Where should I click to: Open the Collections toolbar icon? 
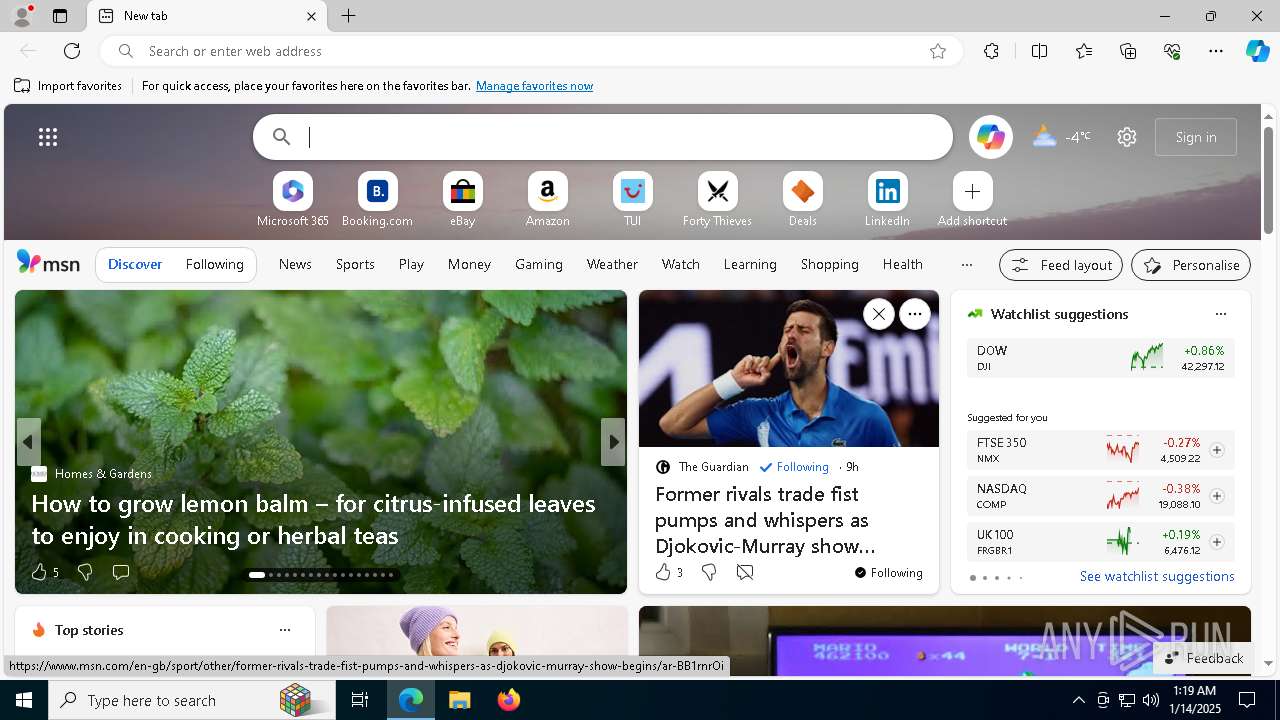(x=1128, y=51)
